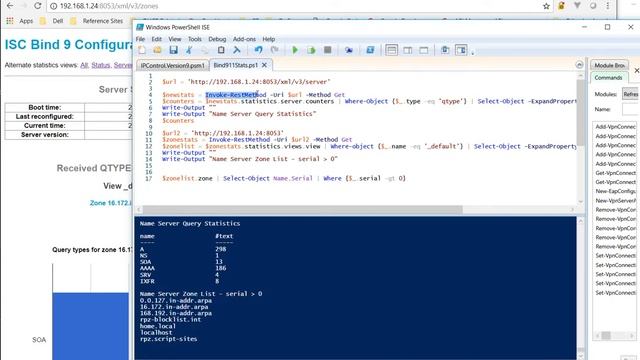
Task: Open the 'Status' statistics view link
Action: (x=101, y=65)
